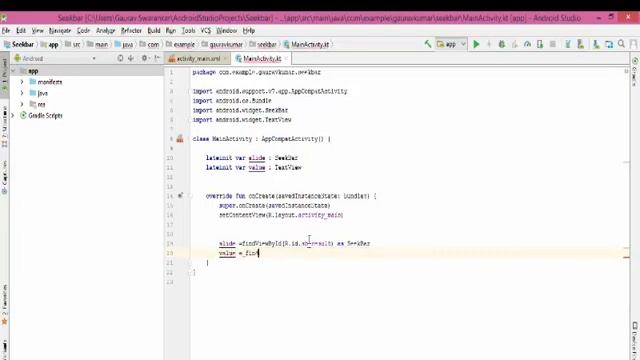Expand the manifests folder
640x360 pixels.
click(x=22, y=82)
